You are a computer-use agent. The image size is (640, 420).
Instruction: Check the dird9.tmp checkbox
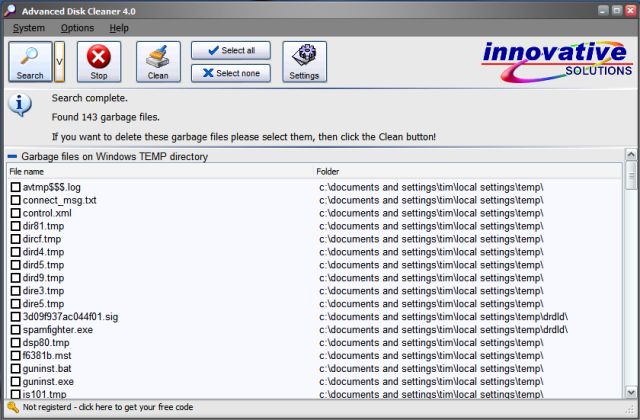(16, 278)
